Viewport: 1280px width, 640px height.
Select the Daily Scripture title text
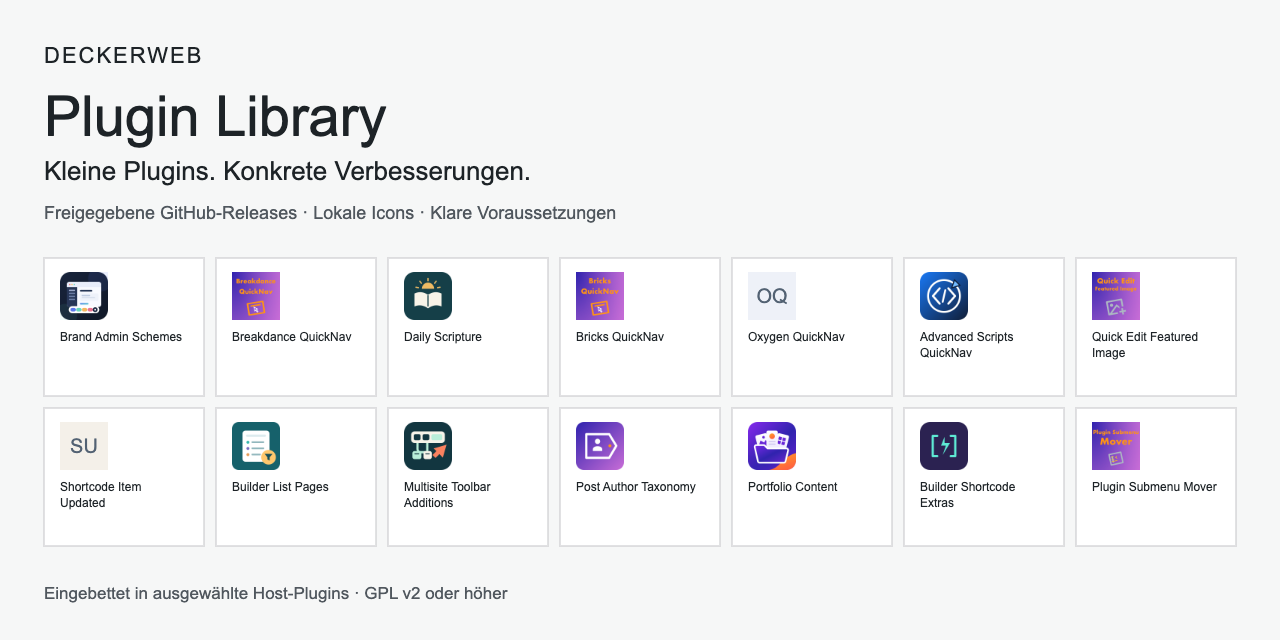[x=443, y=337]
